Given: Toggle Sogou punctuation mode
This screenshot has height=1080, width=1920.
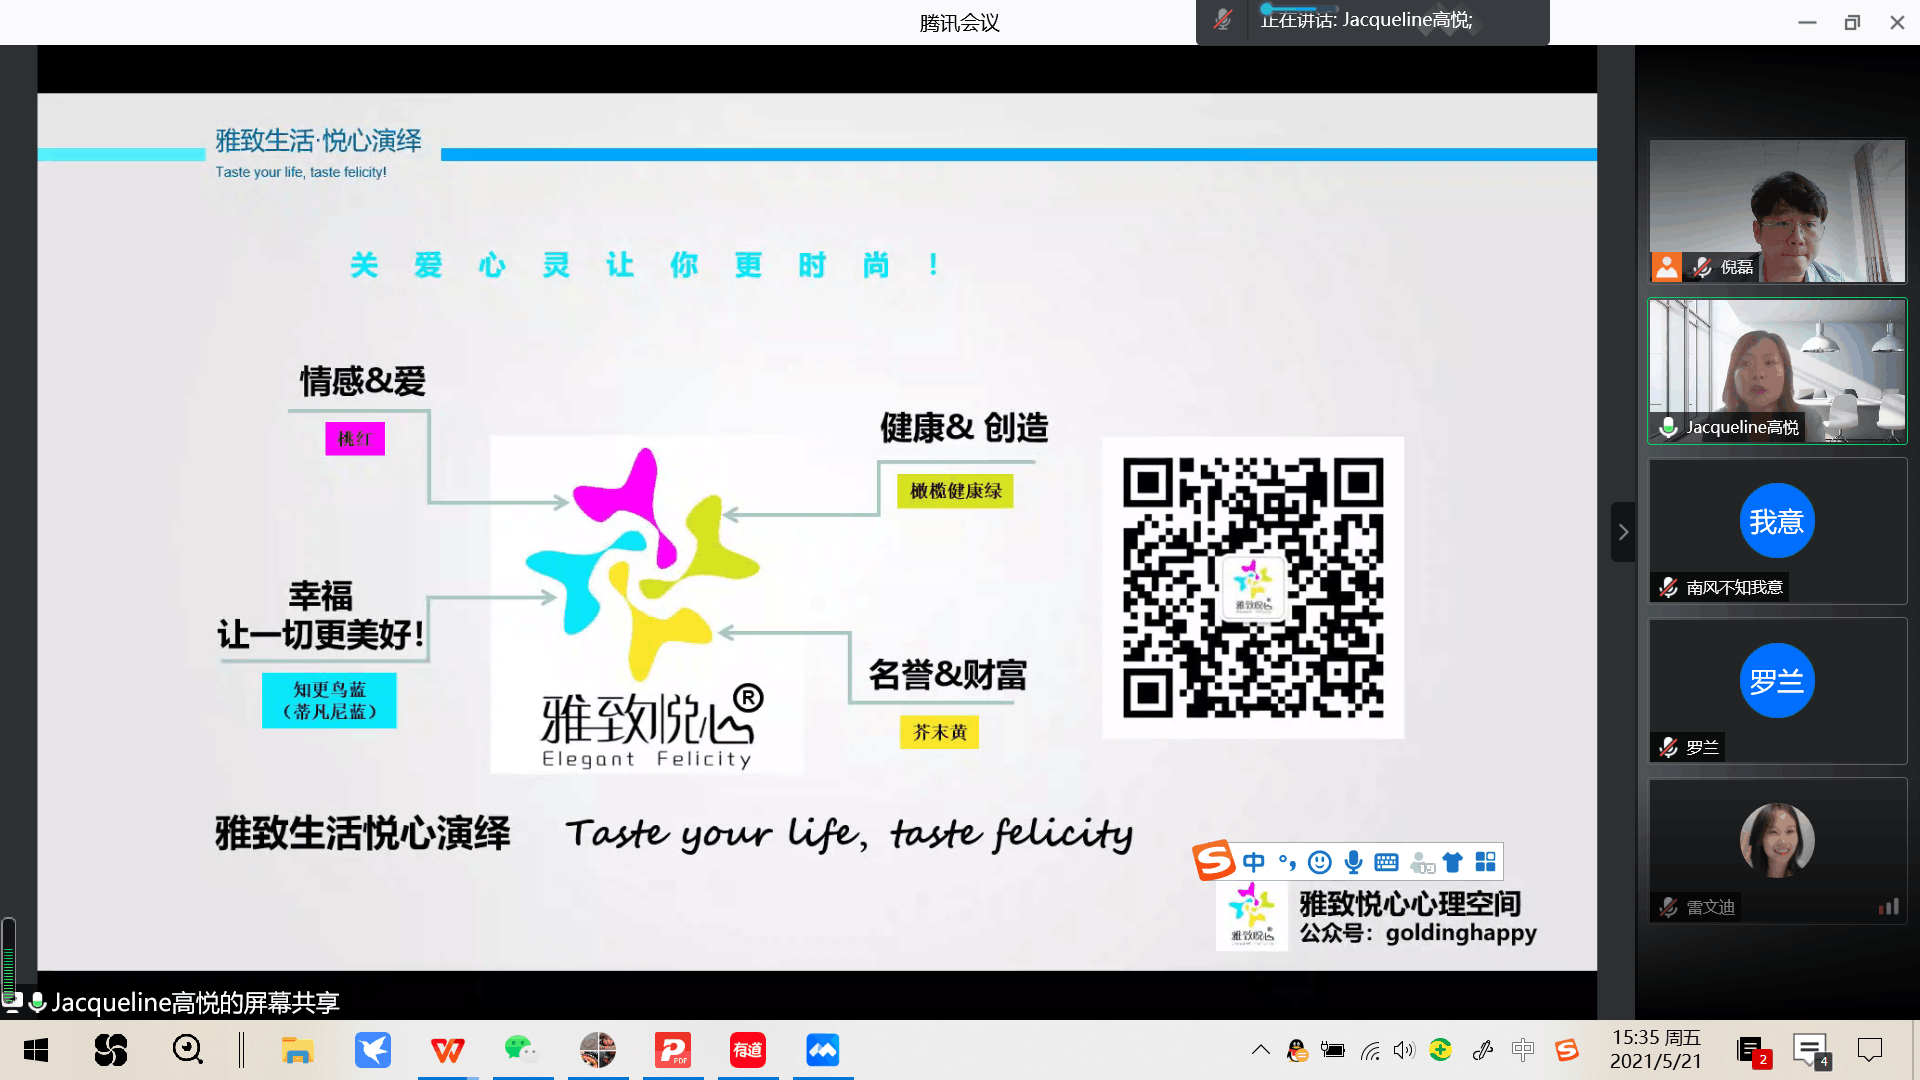Looking at the screenshot, I should pos(1287,862).
